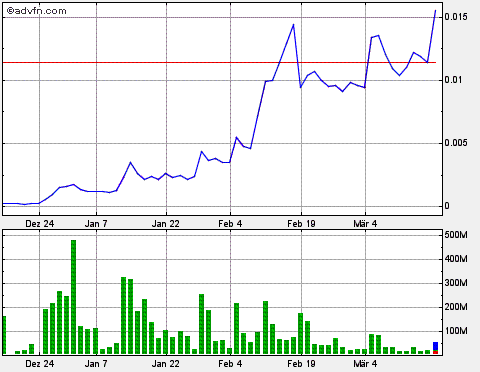Click the red horizontal reference line
This screenshot has width=480, height=372.
tap(219, 62)
